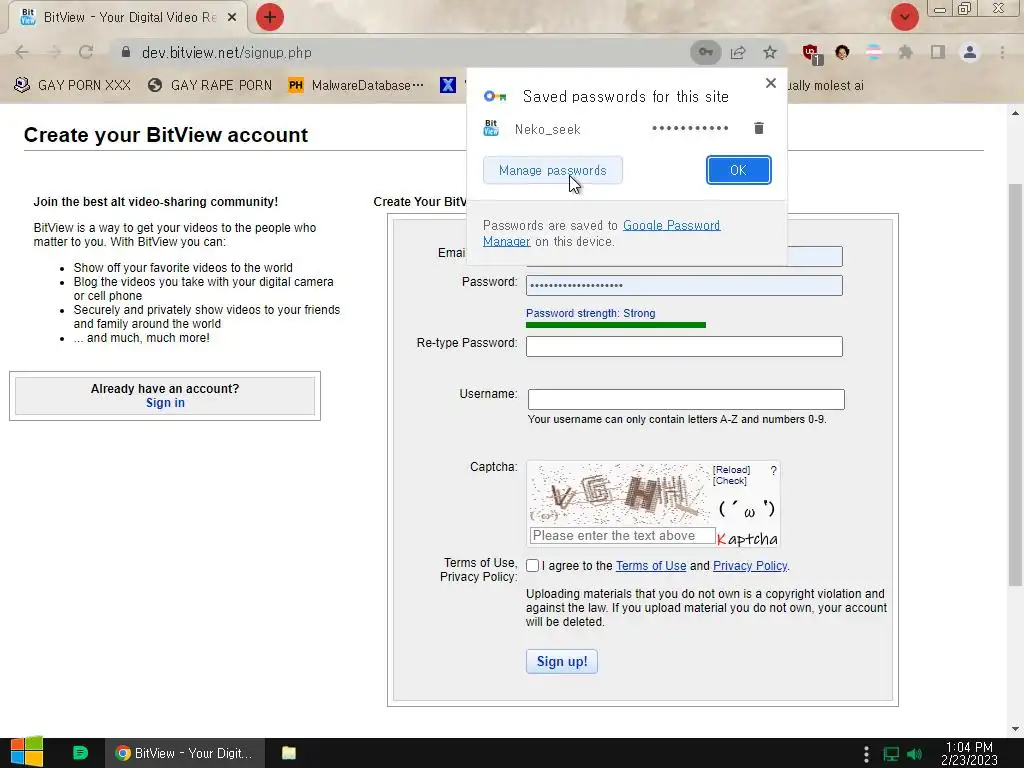The image size is (1024, 768).
Task: Click the captcha help question mark
Action: coord(773,470)
